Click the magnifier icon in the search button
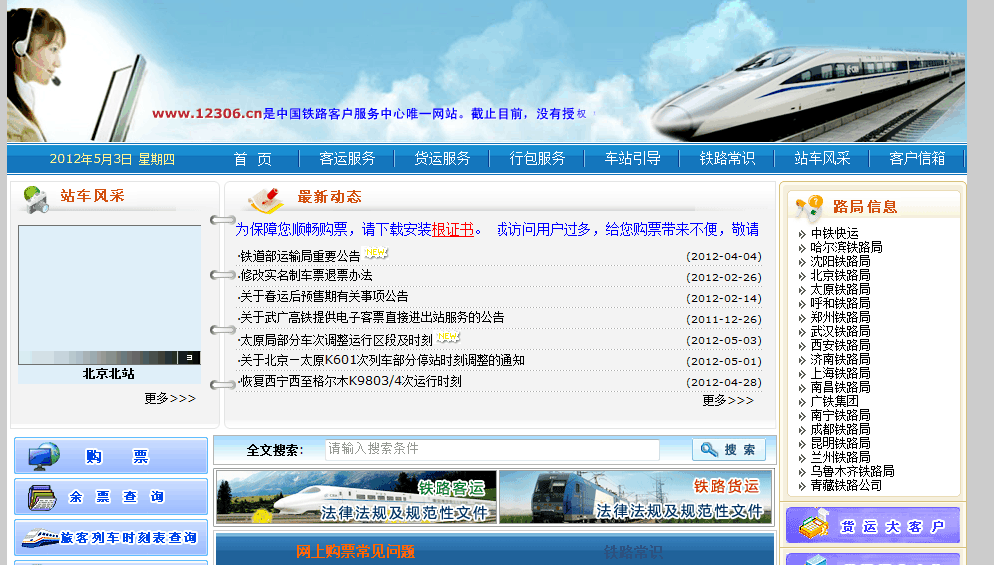 [709, 450]
